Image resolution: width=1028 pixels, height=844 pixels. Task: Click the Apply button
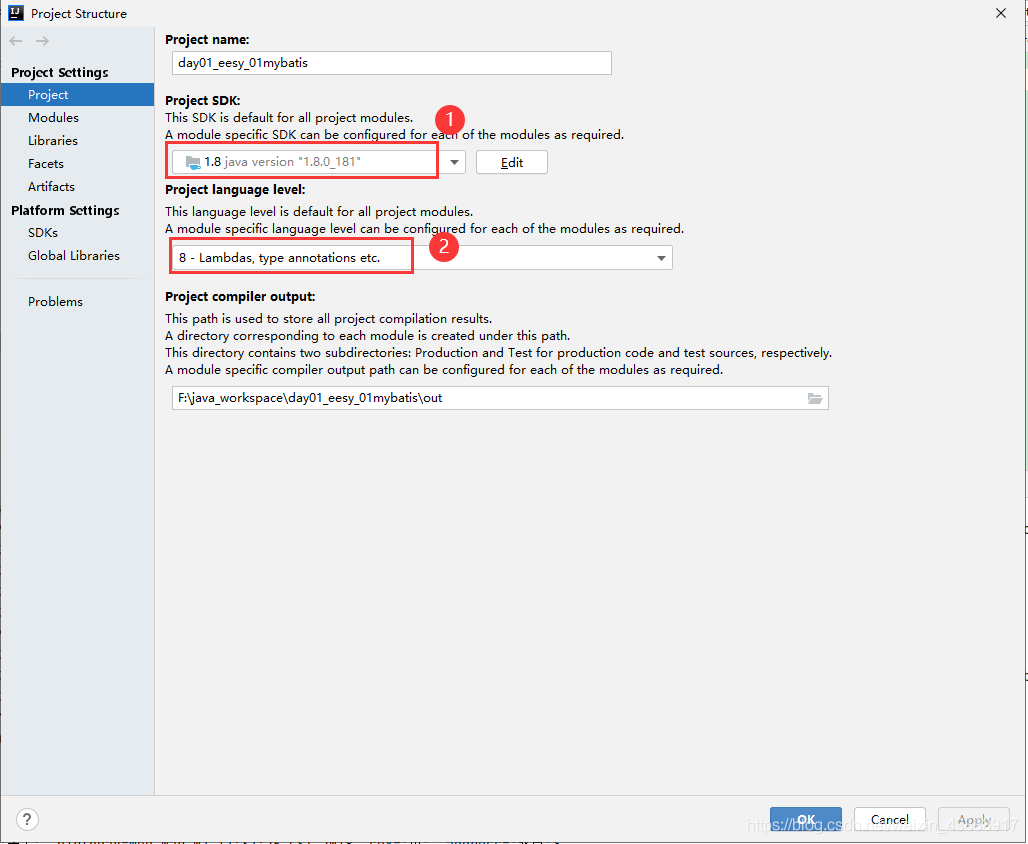tap(974, 819)
